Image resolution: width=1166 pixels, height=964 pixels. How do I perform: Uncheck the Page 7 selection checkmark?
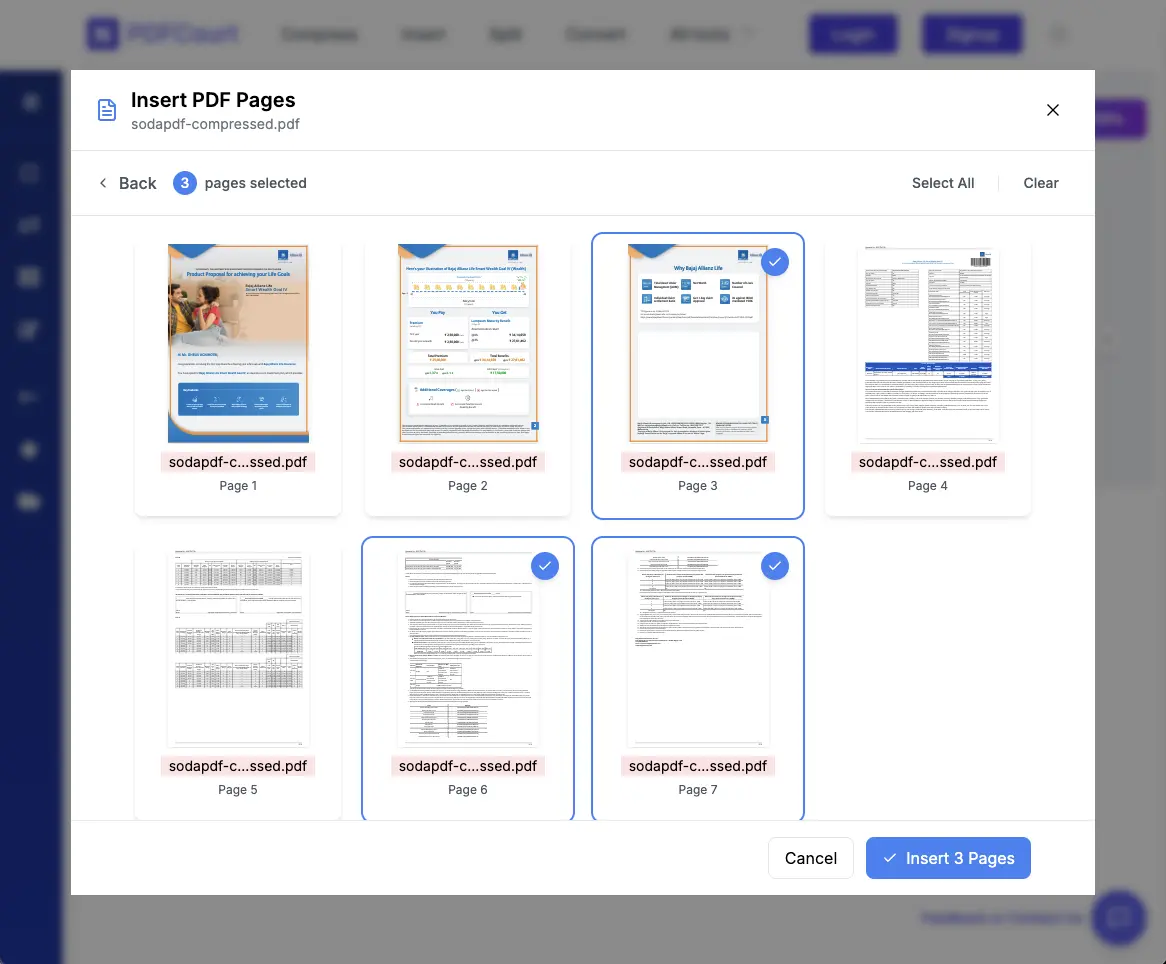pyautogui.click(x=774, y=566)
